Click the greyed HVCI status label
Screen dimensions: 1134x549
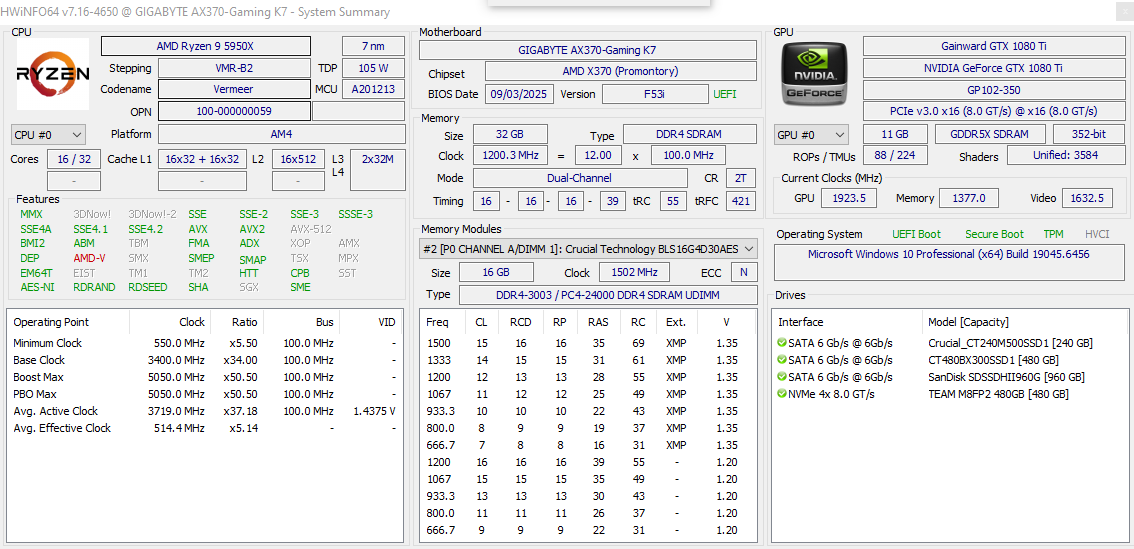click(x=1099, y=234)
